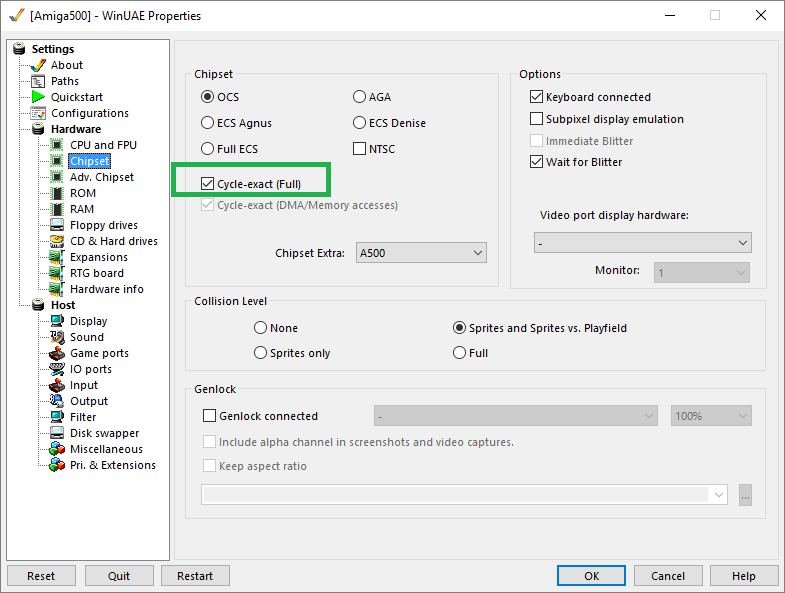The width and height of the screenshot is (785, 593).
Task: Open the Genlock 100% scale dropdown
Action: tap(711, 416)
